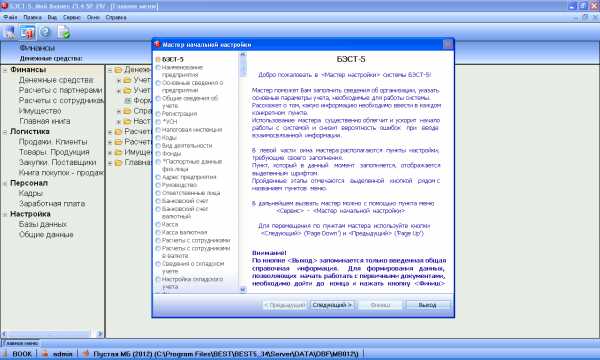
Task: Select Закупки. Поставщики item
Action: (57, 163)
